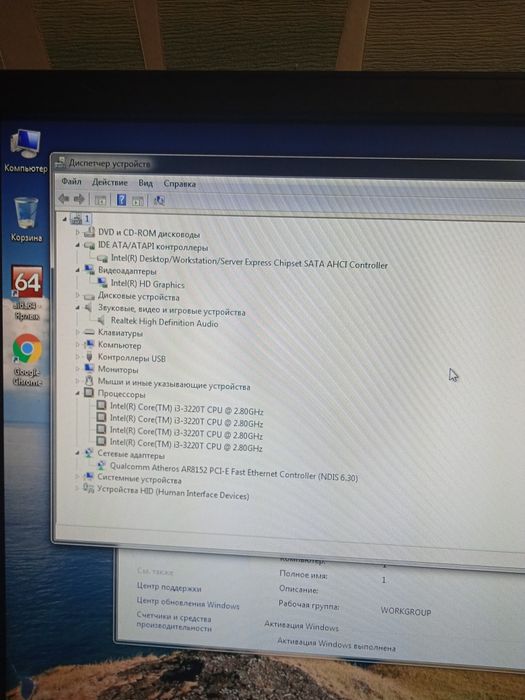Select first Intel(R) Core(TM) i3-3220T CPU entry

(187, 409)
